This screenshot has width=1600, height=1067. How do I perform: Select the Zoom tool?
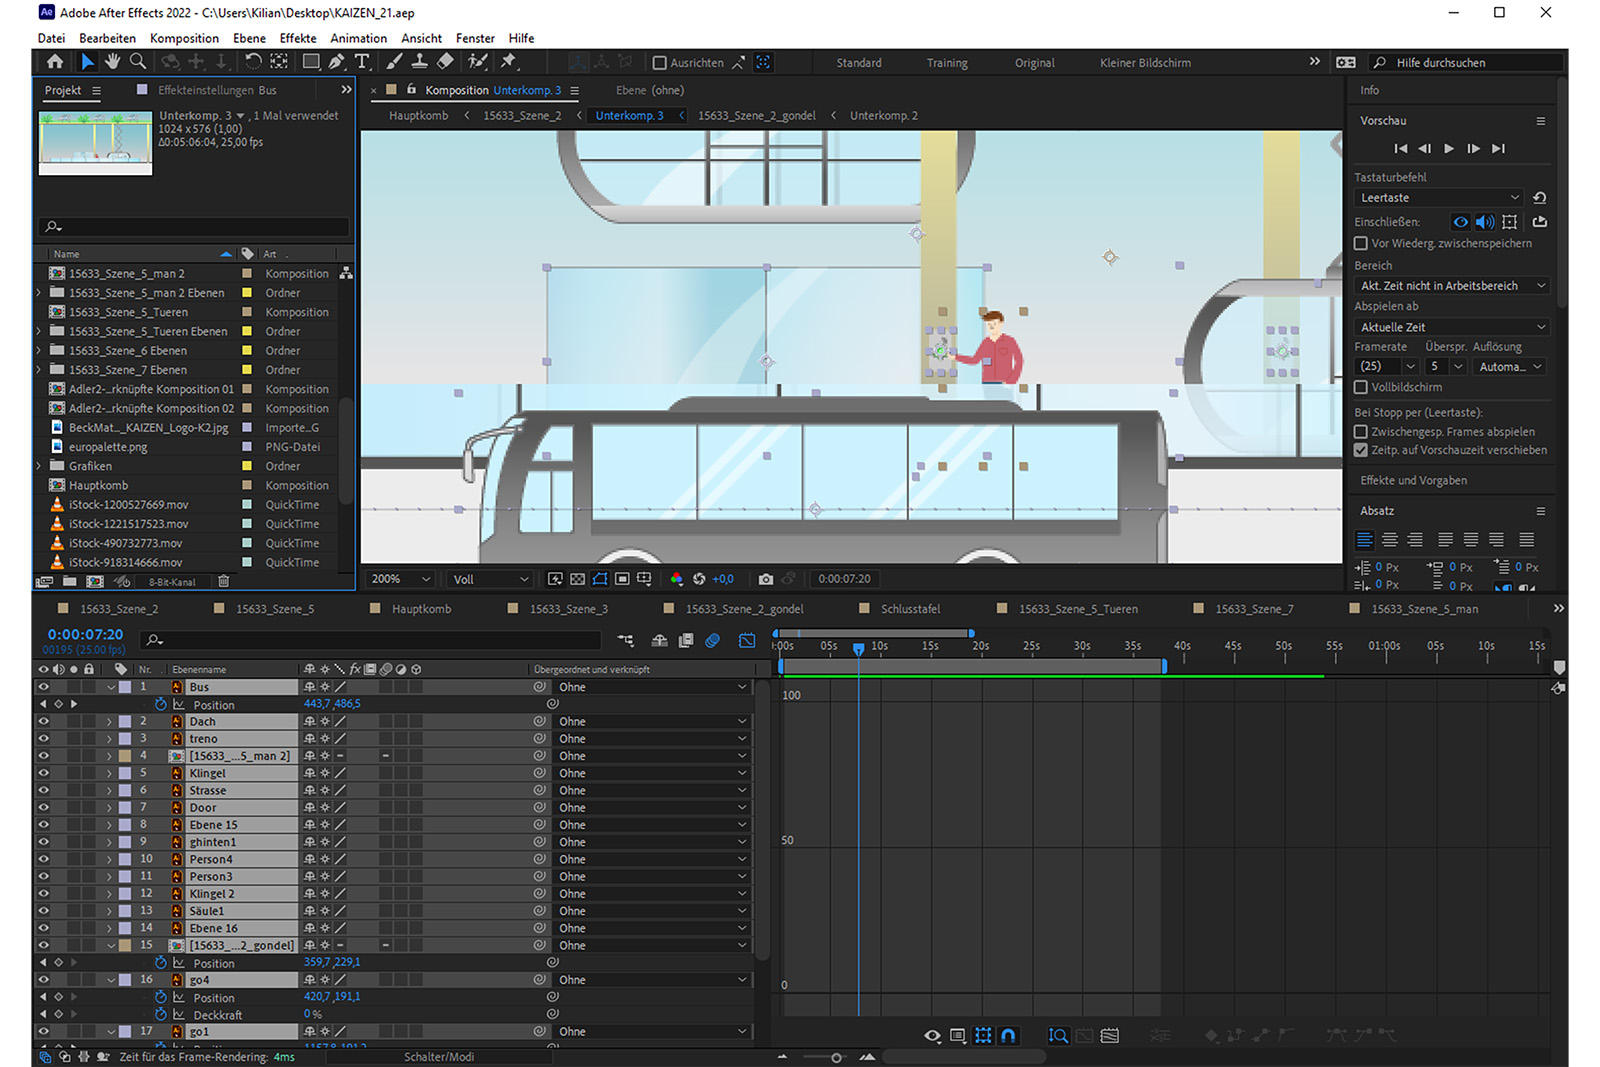[137, 61]
